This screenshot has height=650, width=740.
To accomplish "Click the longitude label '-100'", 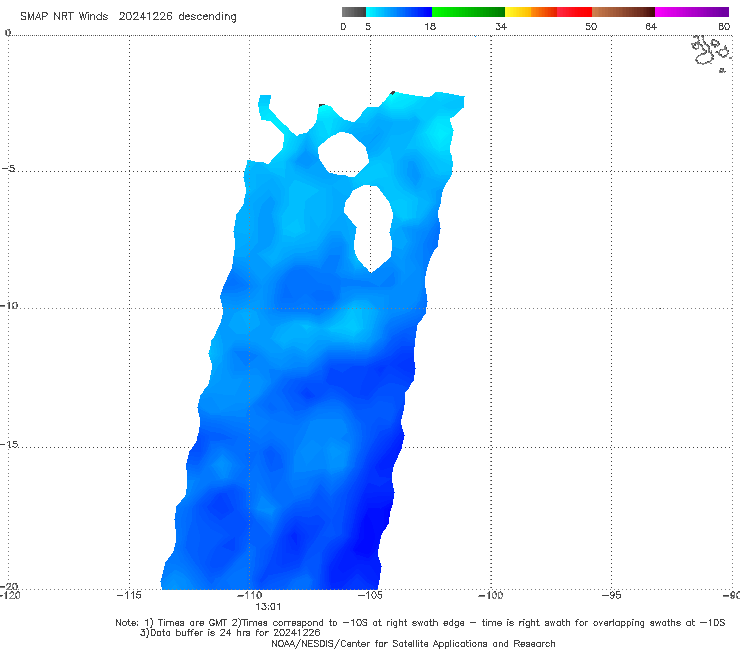I will 491,595.
